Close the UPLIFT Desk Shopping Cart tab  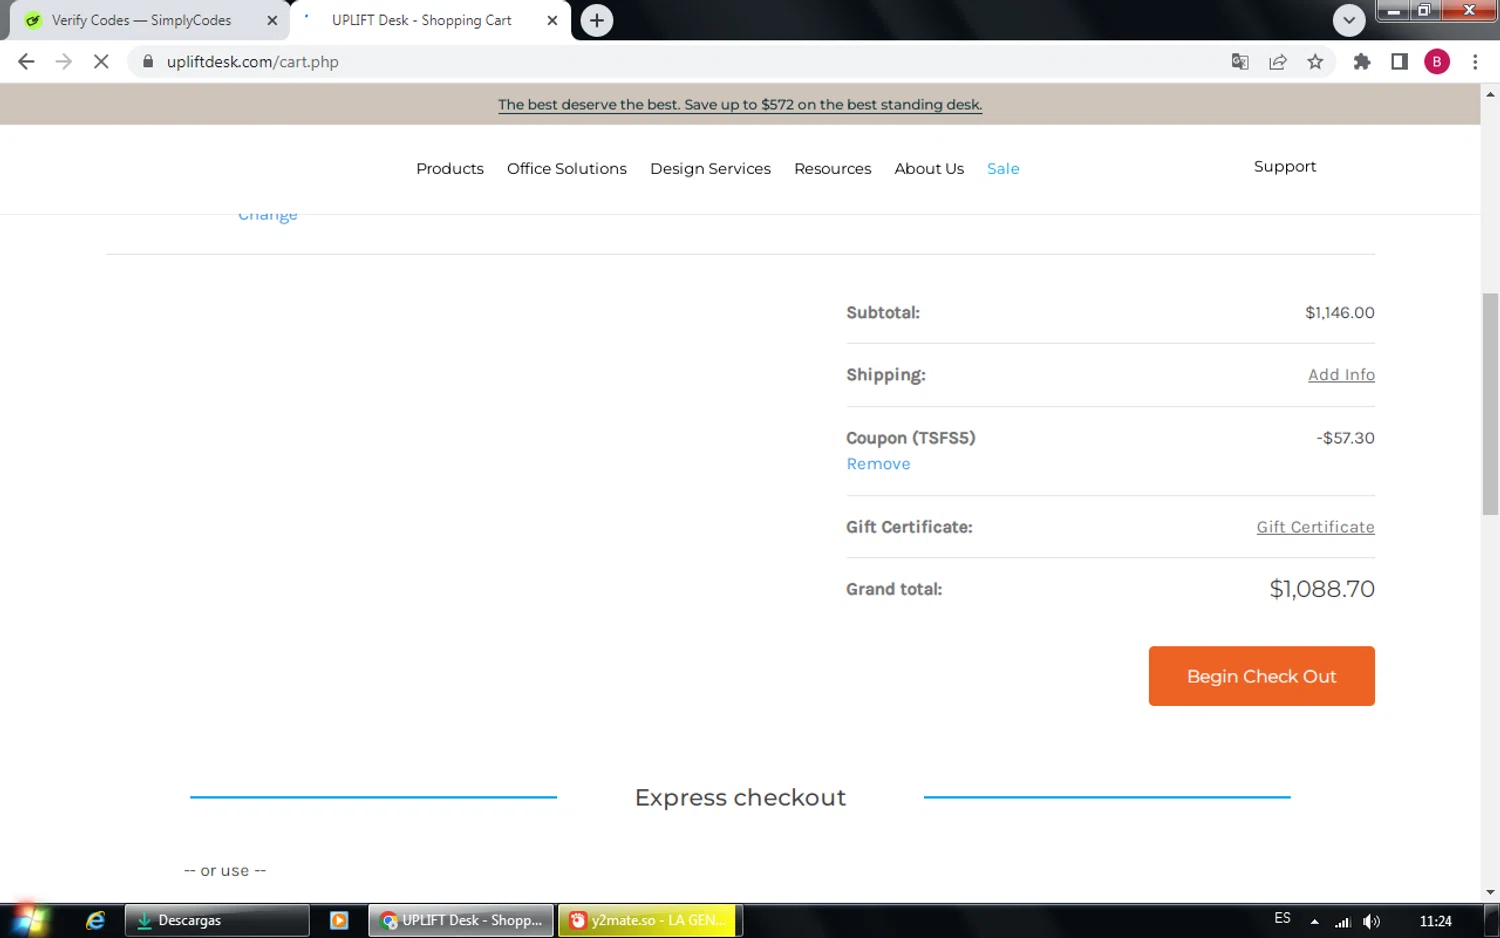[552, 20]
